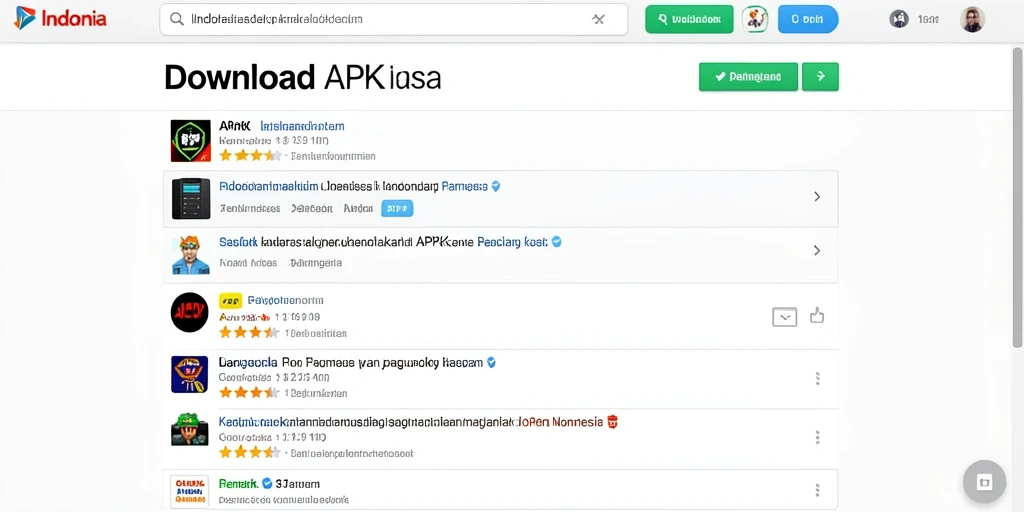
Task: Open the Indonia logo home link
Action: [60, 18]
